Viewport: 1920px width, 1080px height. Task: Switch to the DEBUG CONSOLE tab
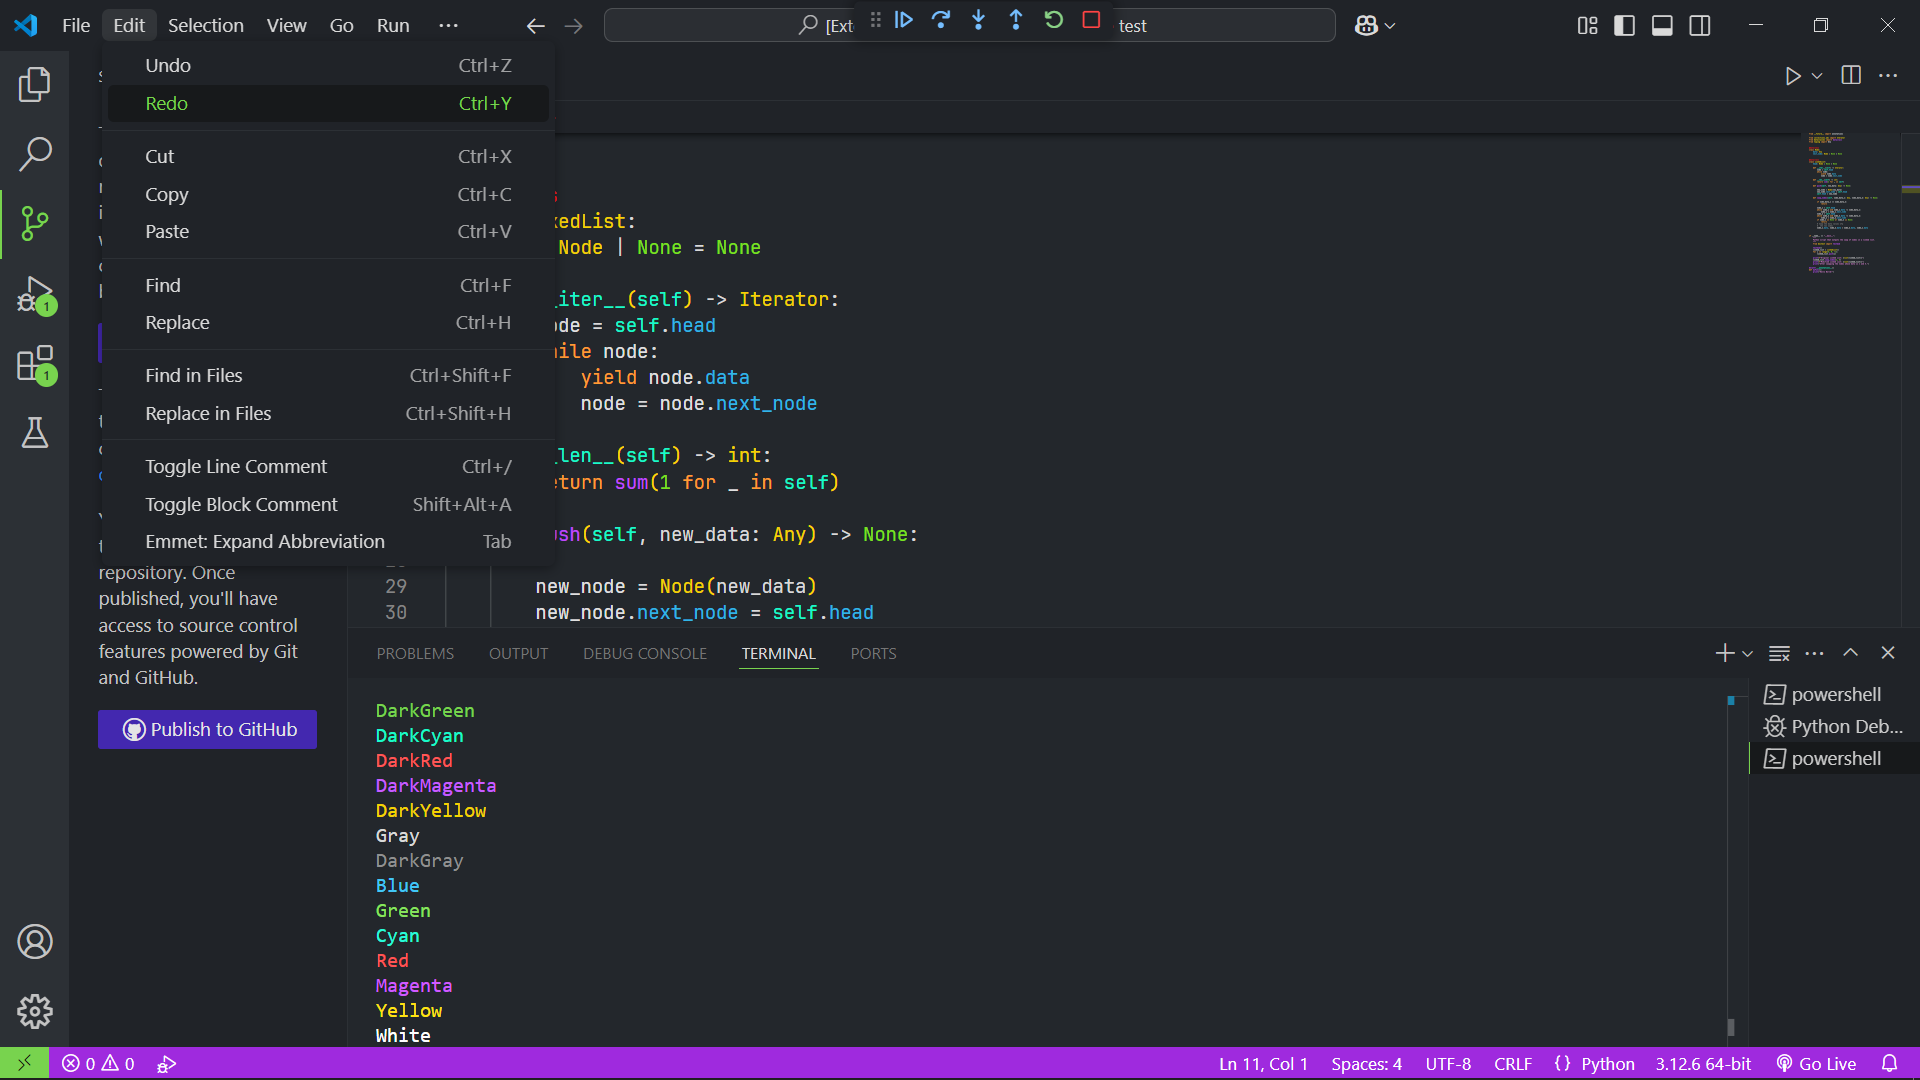(645, 653)
